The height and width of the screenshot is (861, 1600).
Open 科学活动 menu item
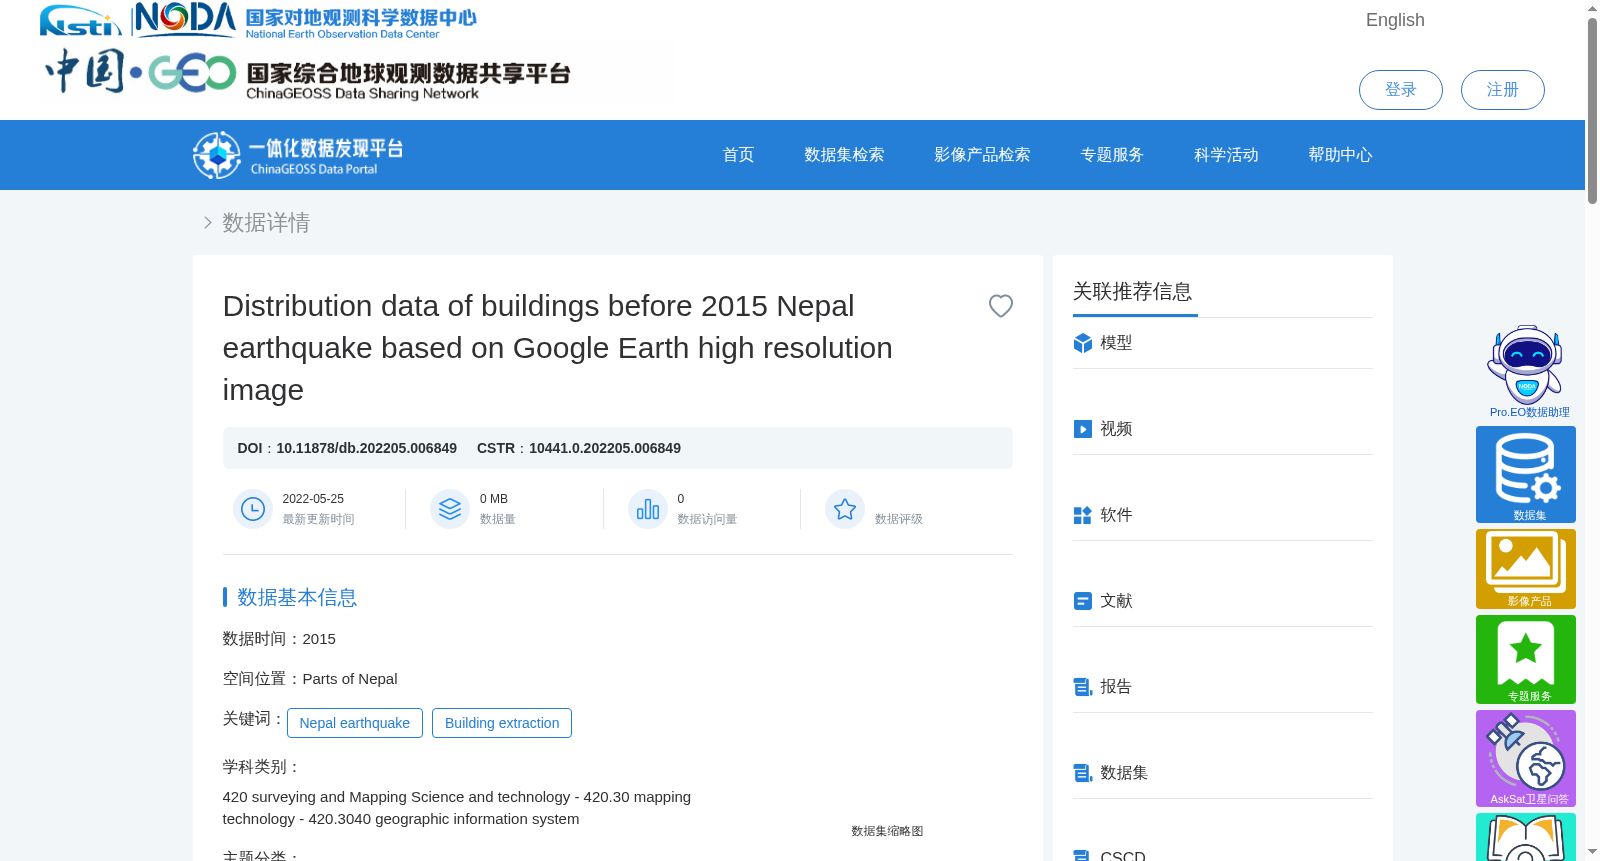pos(1226,155)
